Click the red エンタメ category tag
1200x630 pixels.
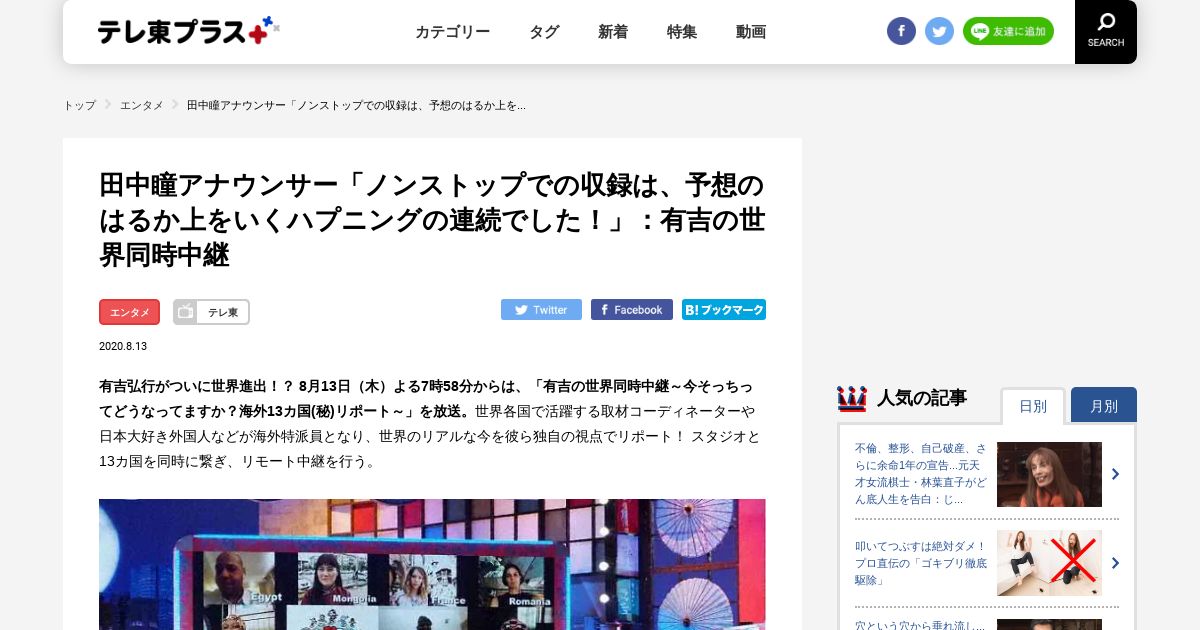click(x=129, y=312)
